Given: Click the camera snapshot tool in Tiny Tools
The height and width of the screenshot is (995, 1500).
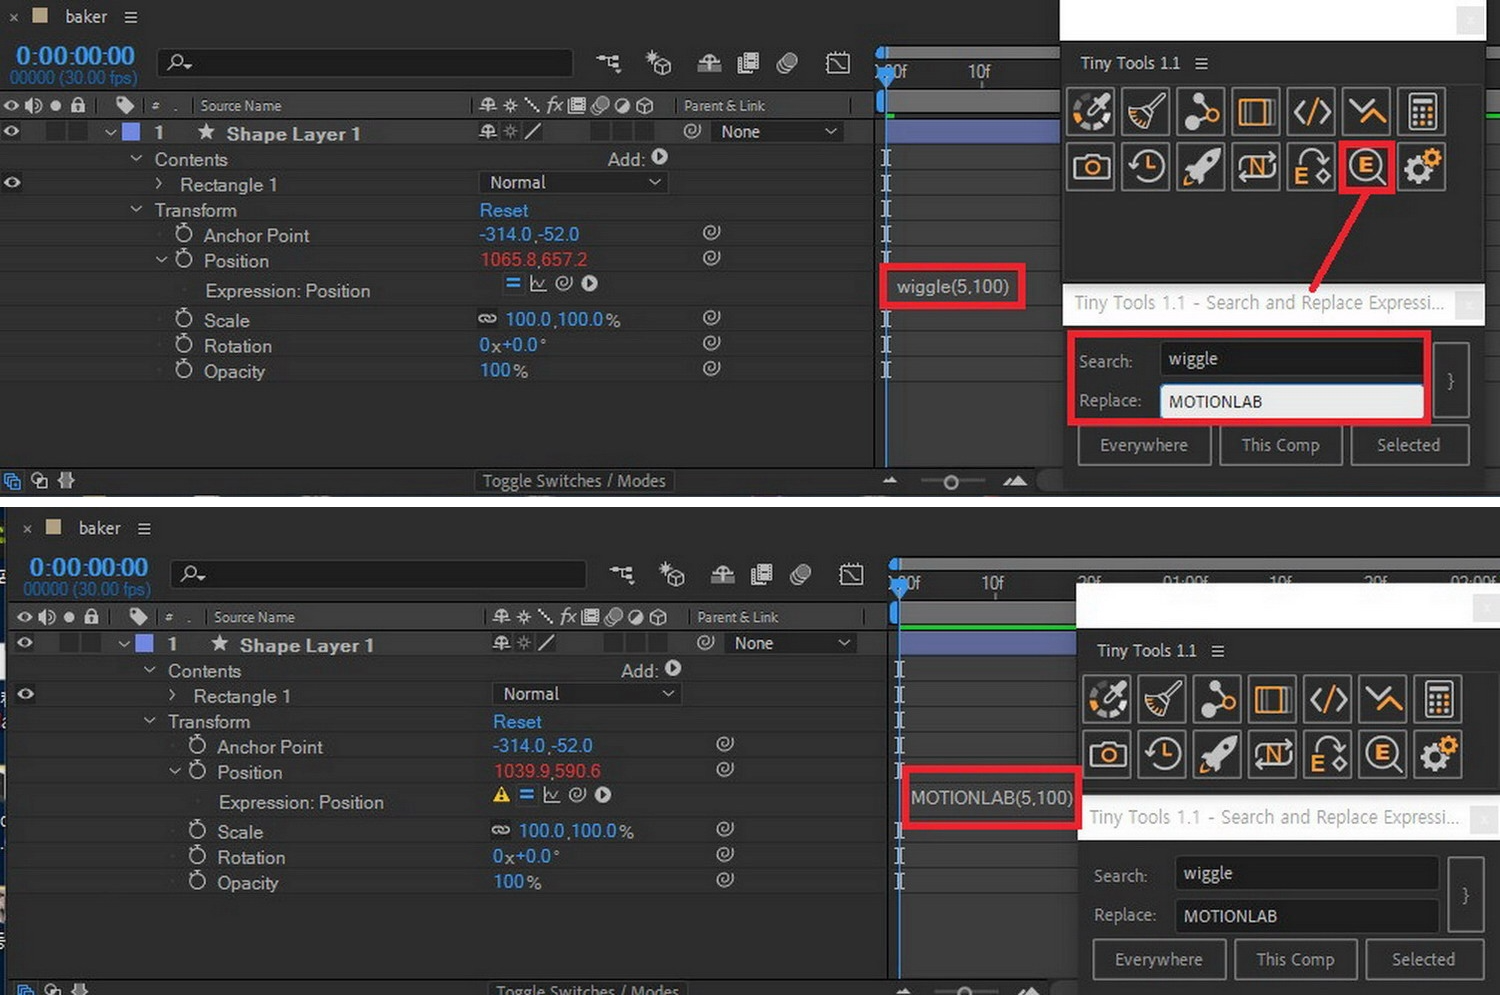Looking at the screenshot, I should point(1090,167).
